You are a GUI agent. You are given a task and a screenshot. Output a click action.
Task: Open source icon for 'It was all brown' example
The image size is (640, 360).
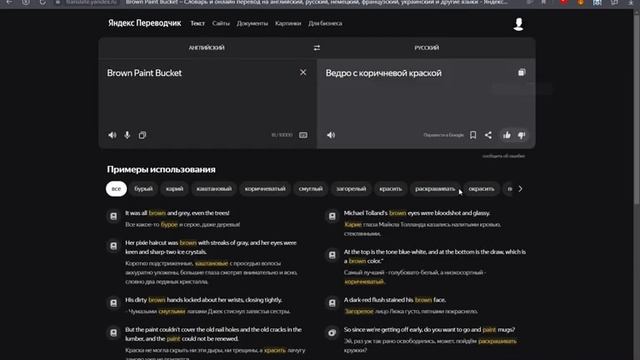point(113,216)
